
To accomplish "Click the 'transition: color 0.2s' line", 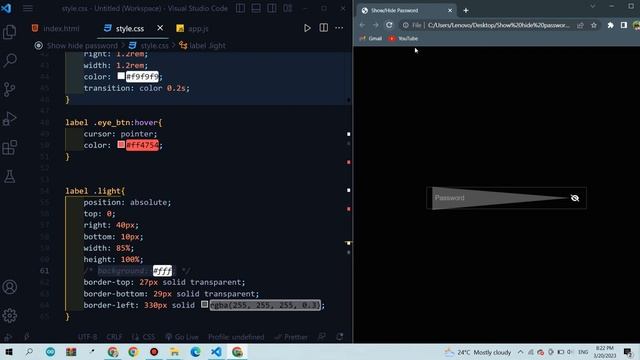I will (x=136, y=88).
